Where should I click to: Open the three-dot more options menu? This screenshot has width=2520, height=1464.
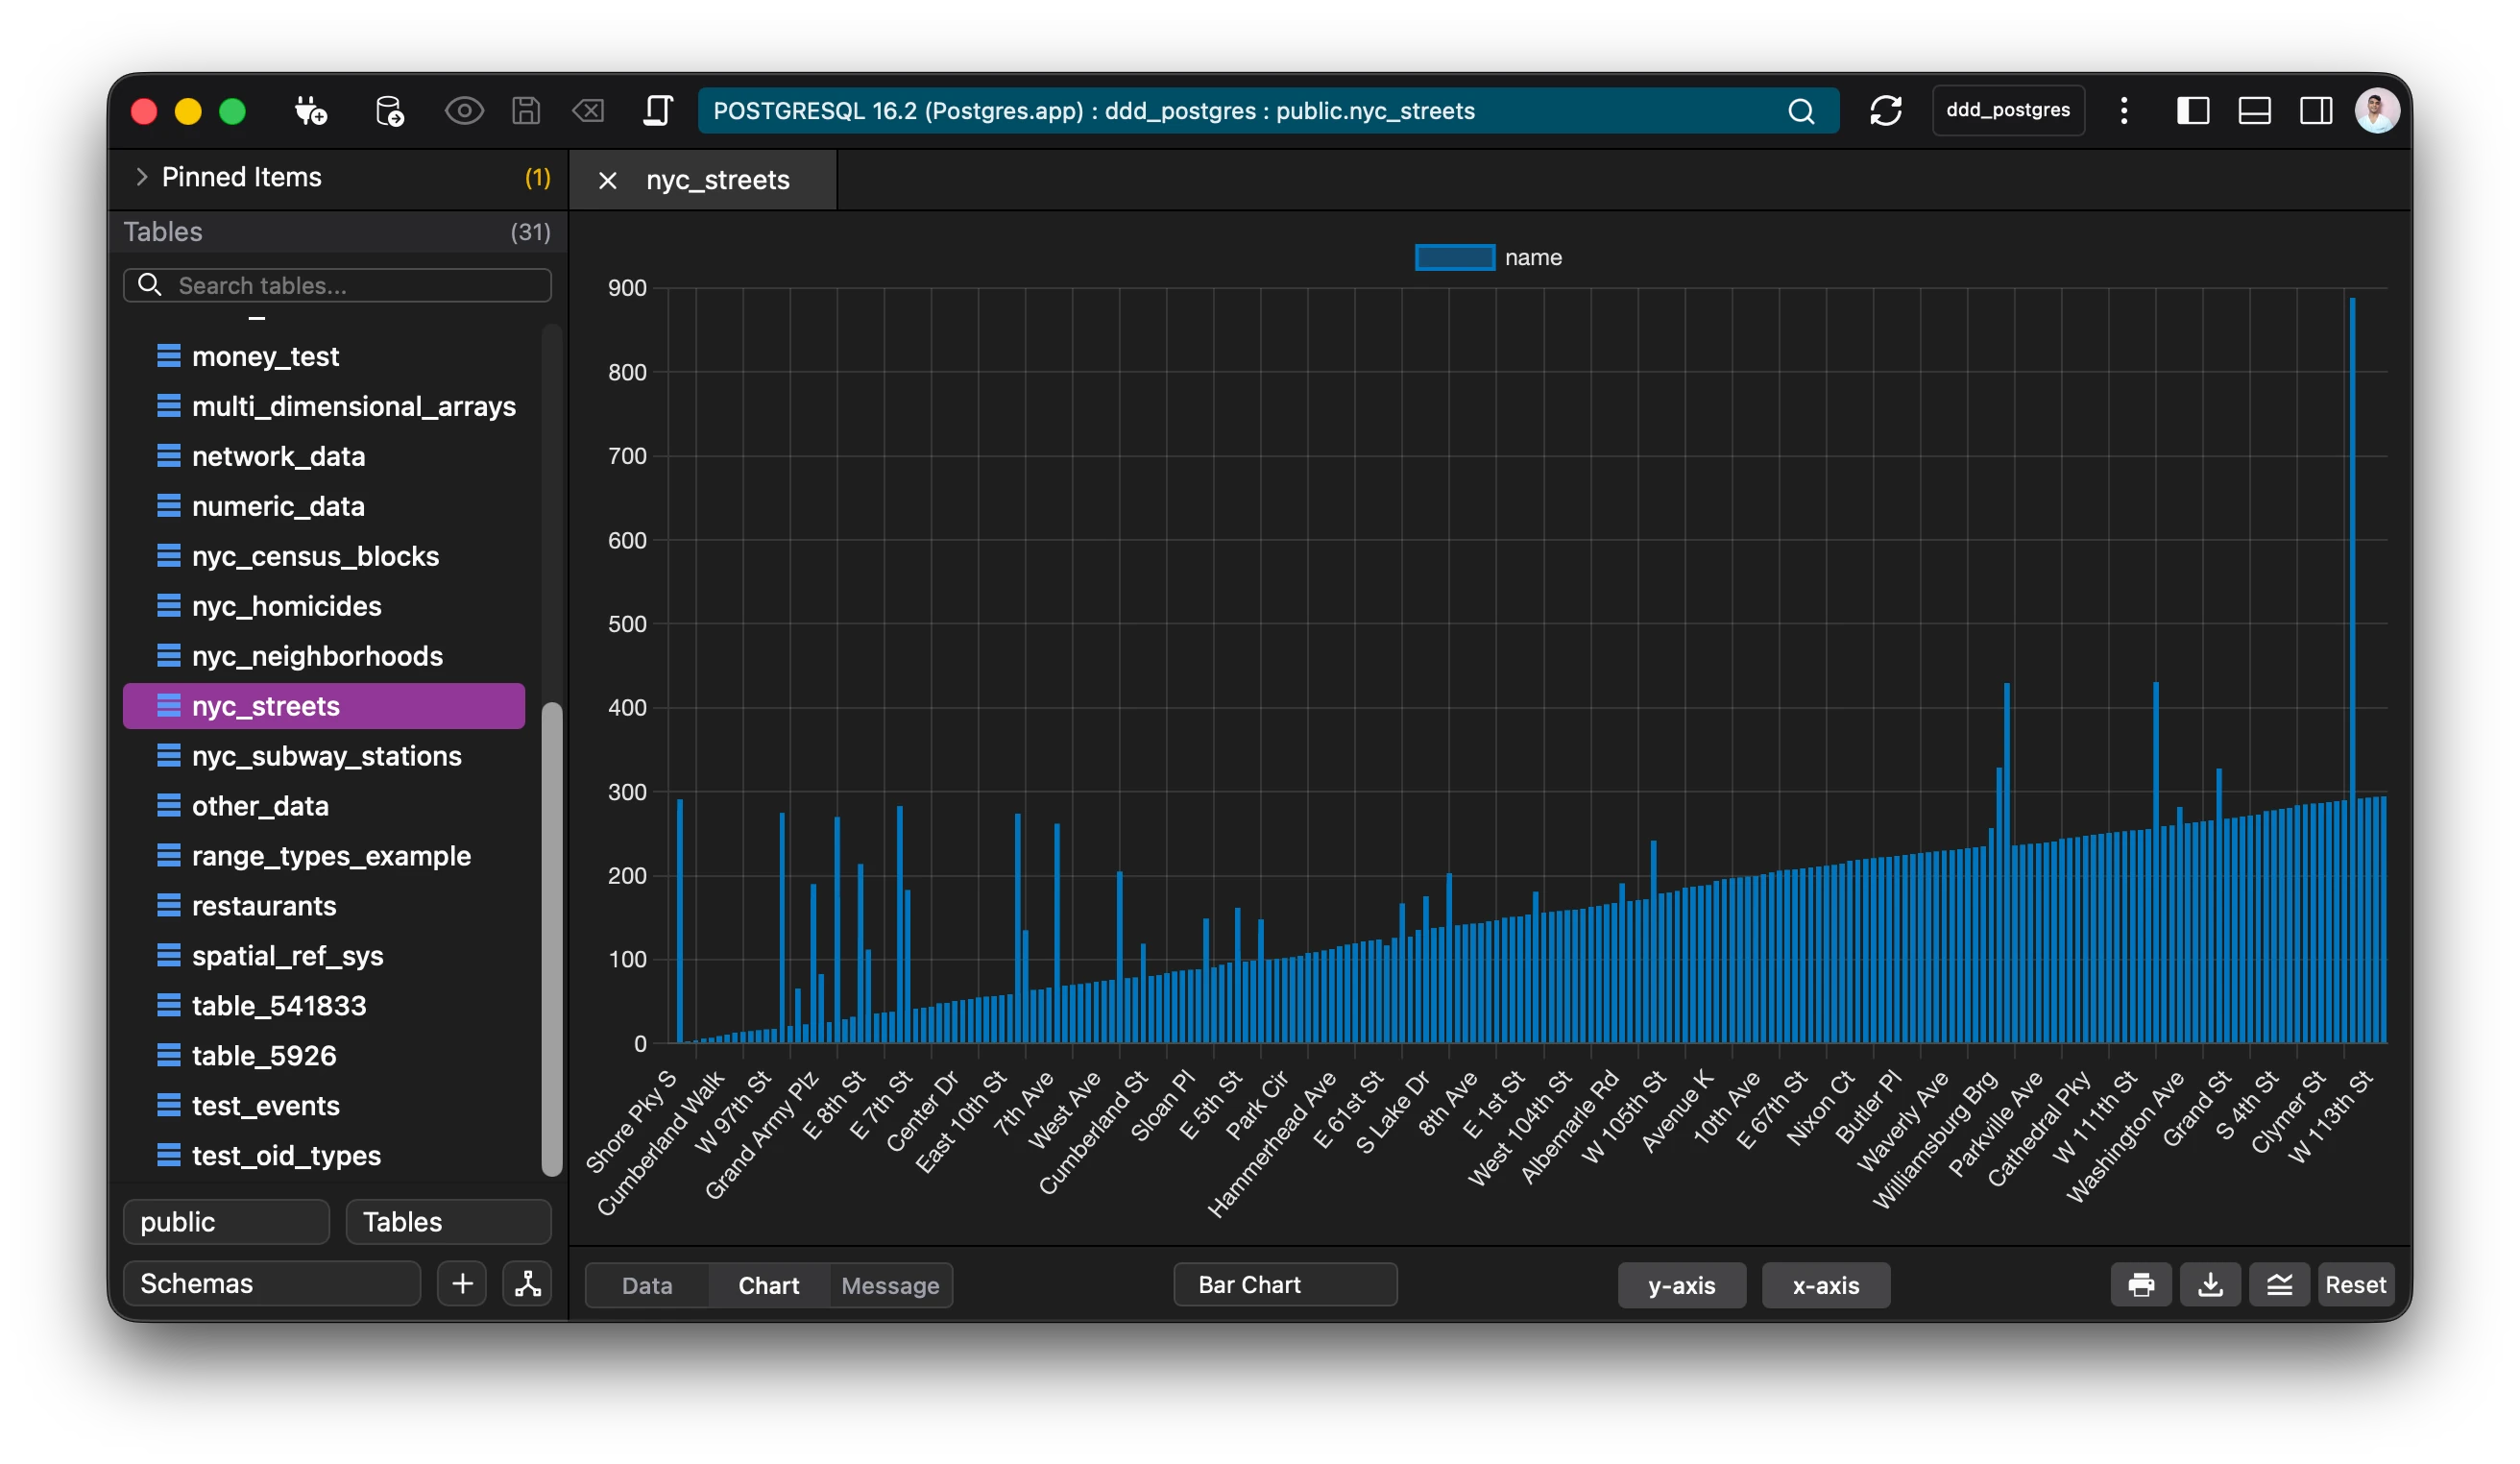(2124, 110)
